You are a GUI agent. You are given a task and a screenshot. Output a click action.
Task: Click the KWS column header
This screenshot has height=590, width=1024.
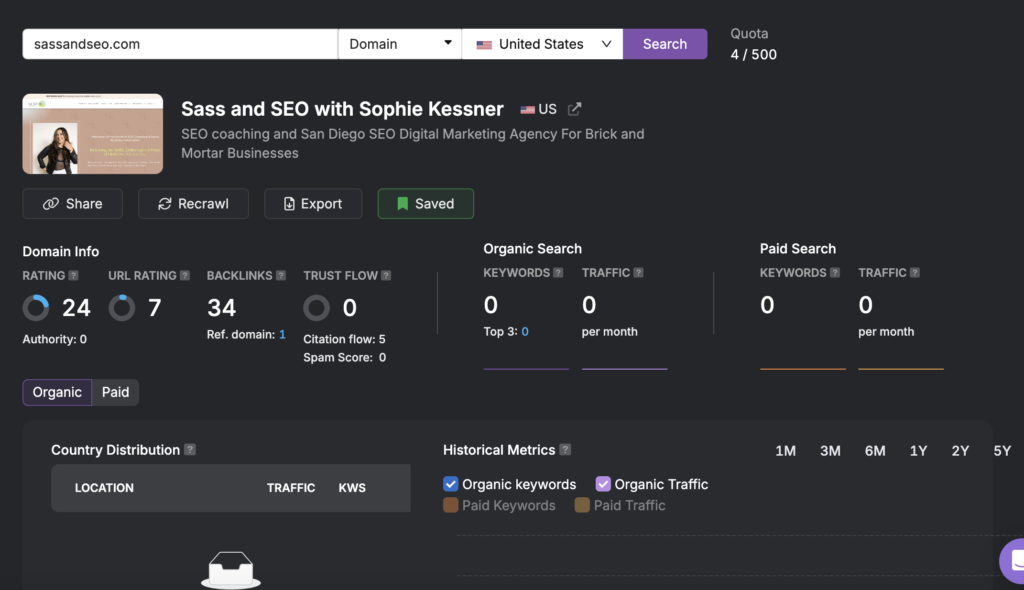[352, 488]
